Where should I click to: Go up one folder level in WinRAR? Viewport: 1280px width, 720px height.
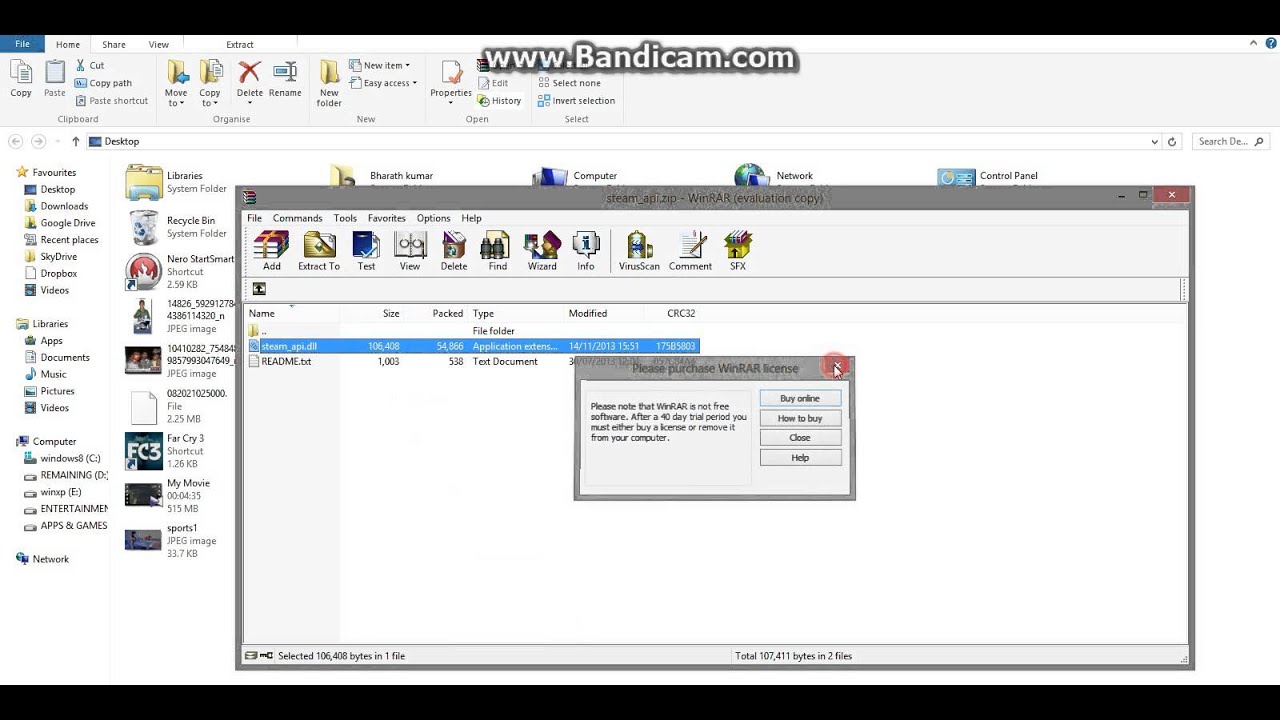[259, 289]
